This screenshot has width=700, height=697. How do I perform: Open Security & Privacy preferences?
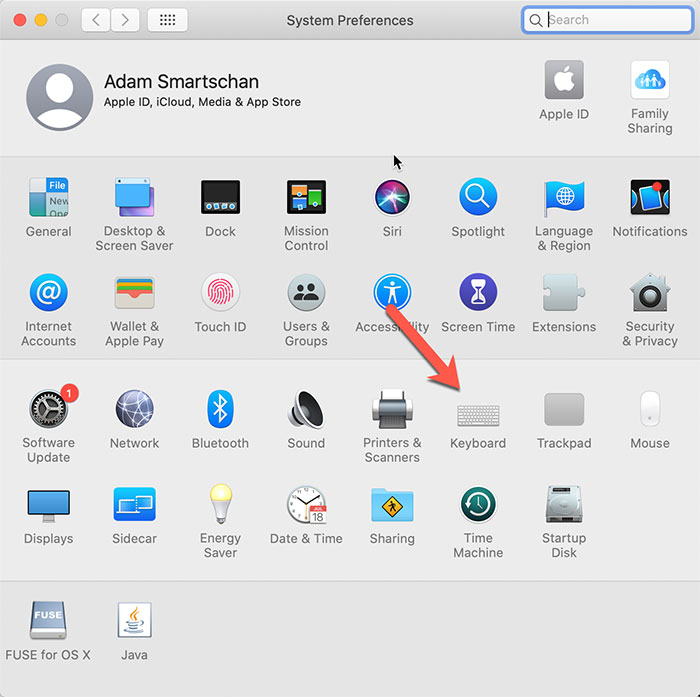(x=650, y=292)
